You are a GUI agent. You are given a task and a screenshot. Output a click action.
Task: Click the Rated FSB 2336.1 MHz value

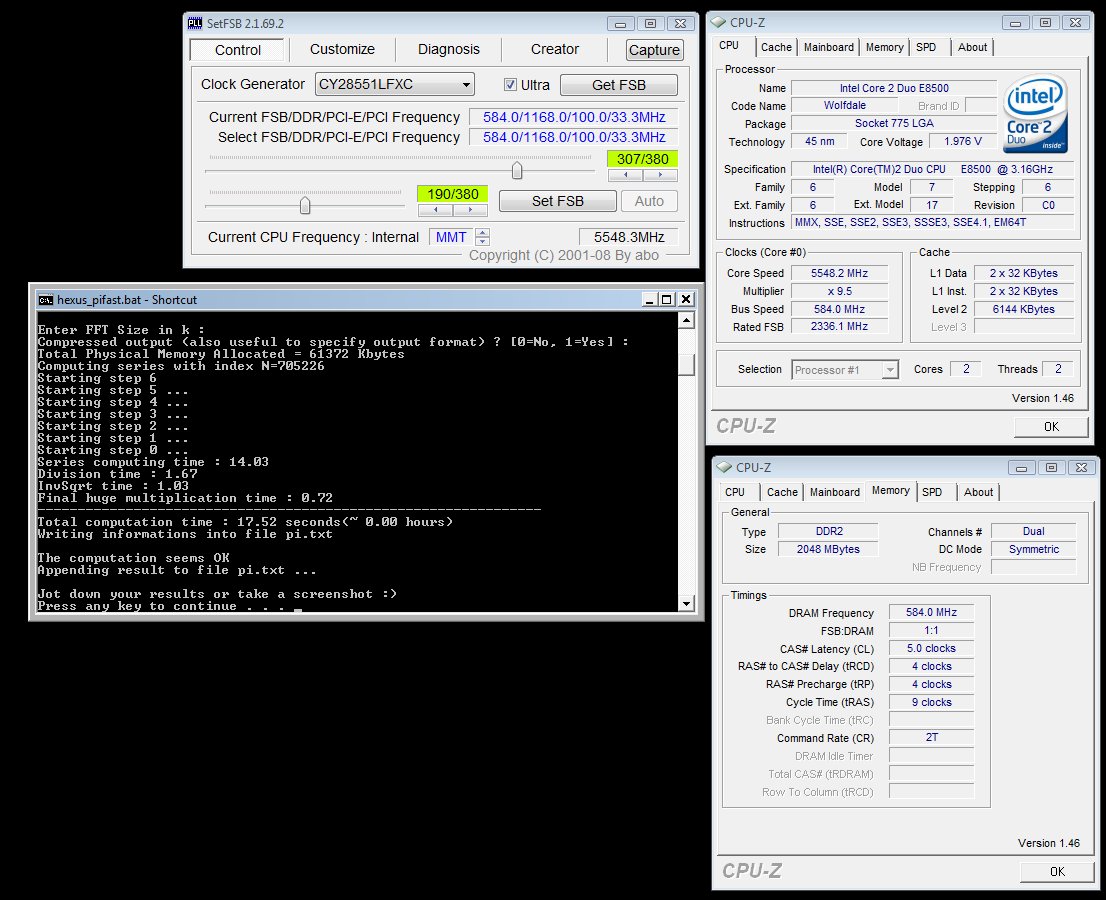coord(839,327)
